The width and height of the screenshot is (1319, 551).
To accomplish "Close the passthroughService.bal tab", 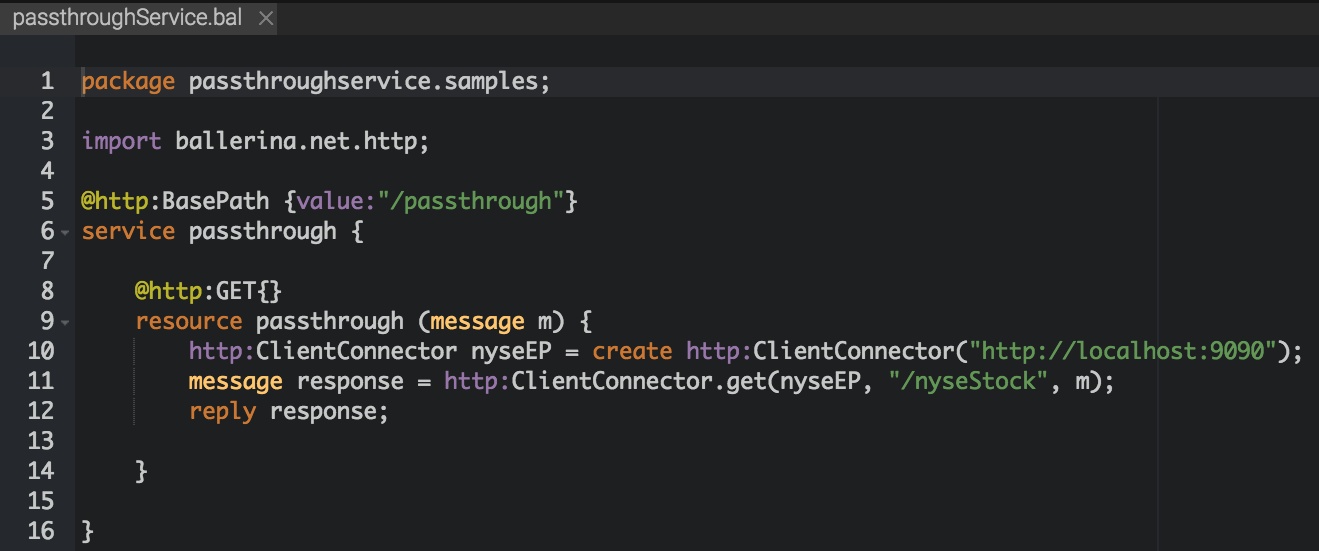I will [266, 18].
